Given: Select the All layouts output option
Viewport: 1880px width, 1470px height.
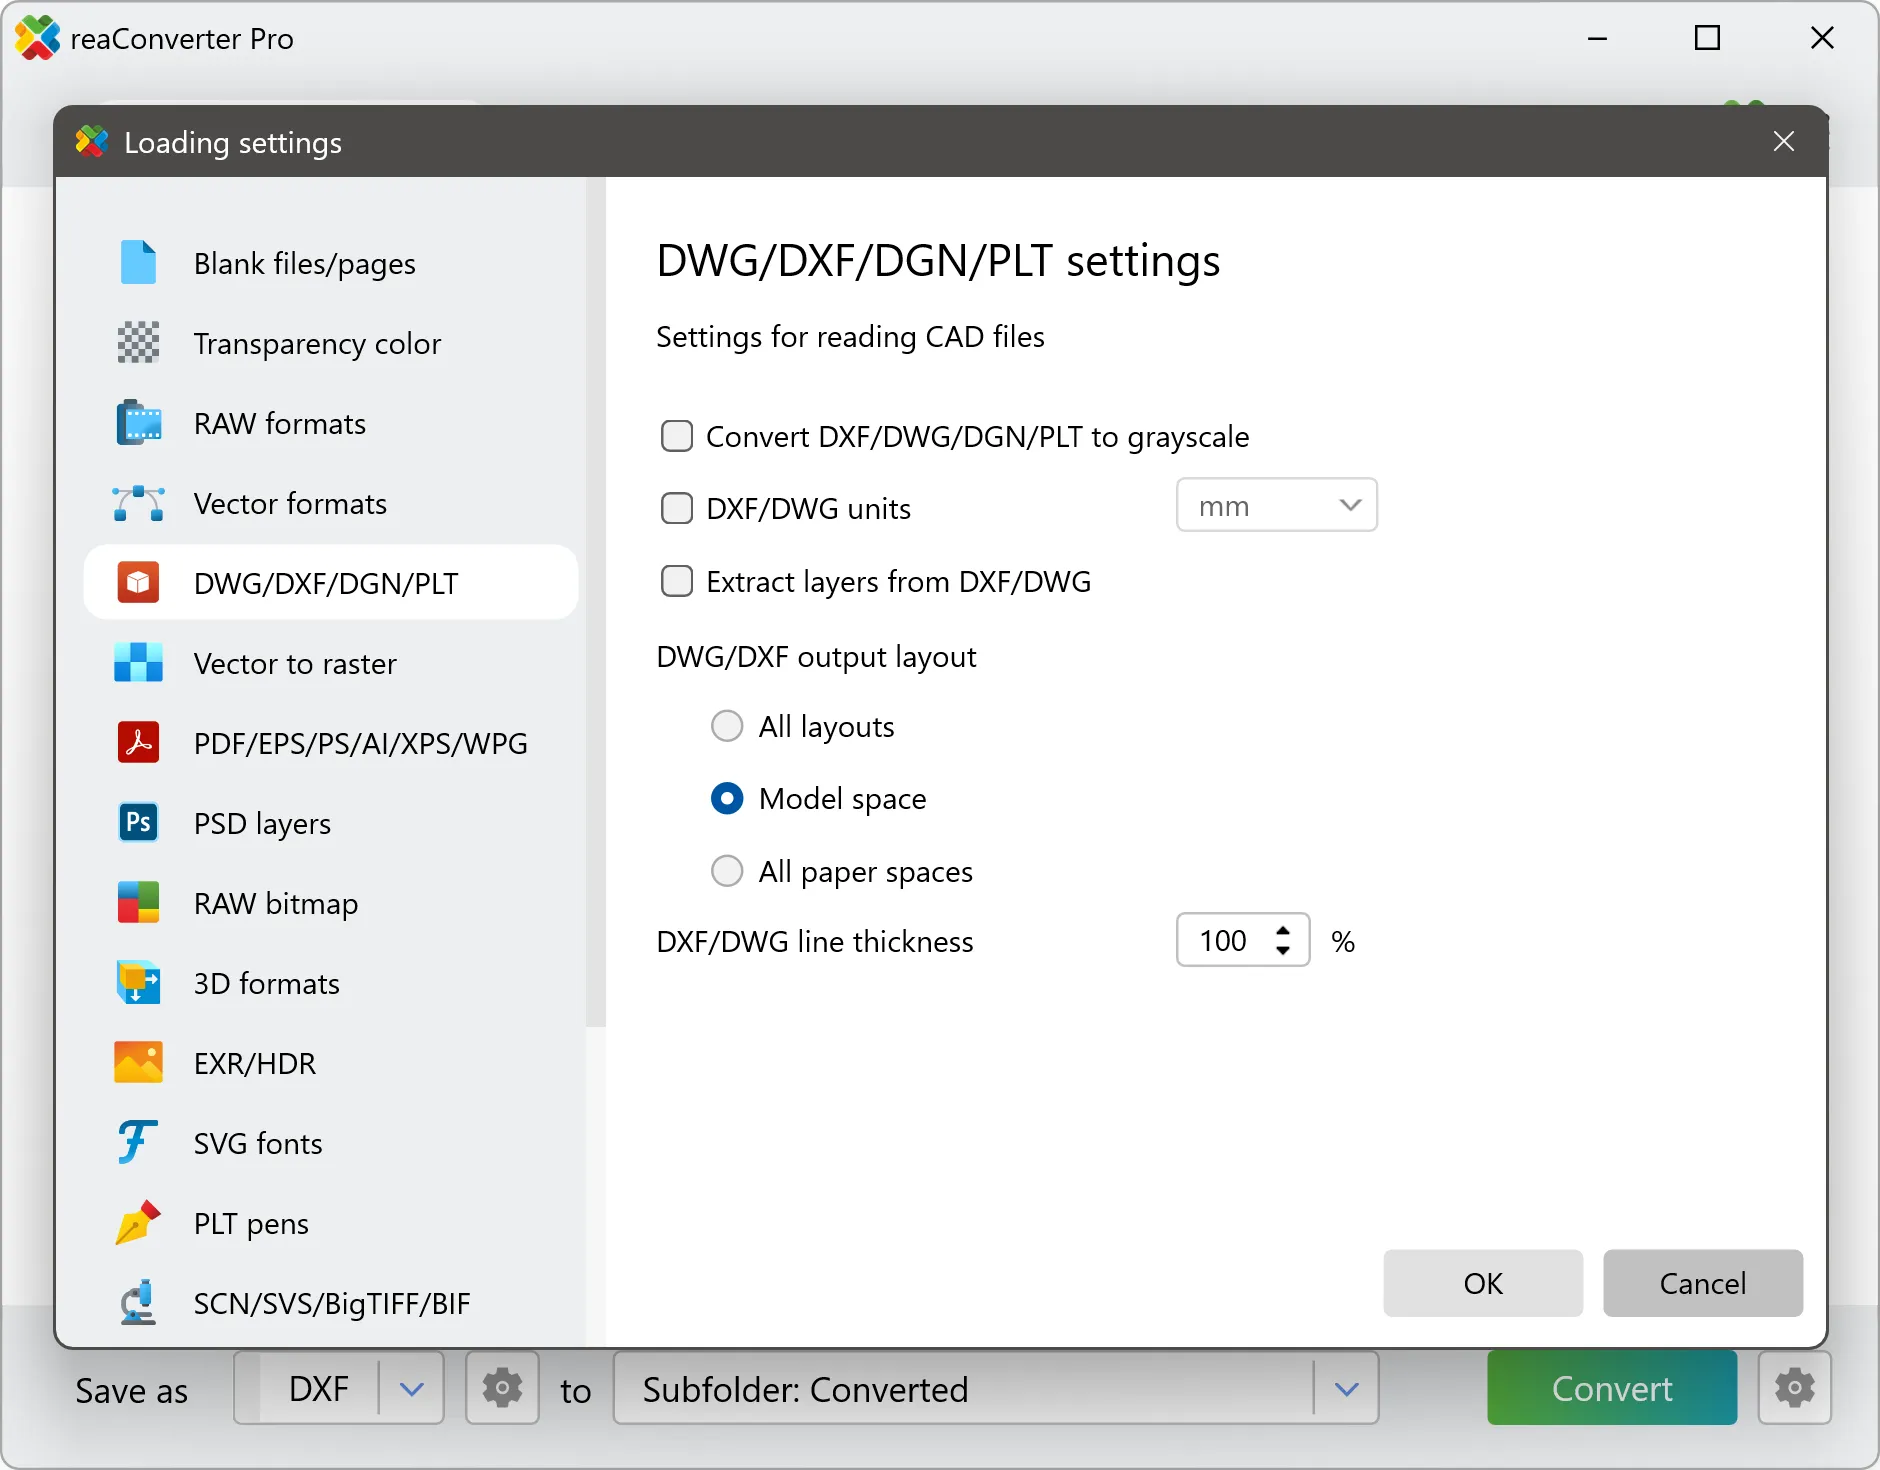Looking at the screenshot, I should [727, 726].
